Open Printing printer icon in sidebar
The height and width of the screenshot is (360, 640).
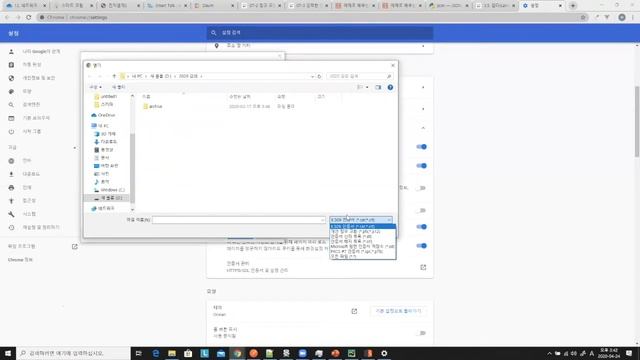coord(11,188)
